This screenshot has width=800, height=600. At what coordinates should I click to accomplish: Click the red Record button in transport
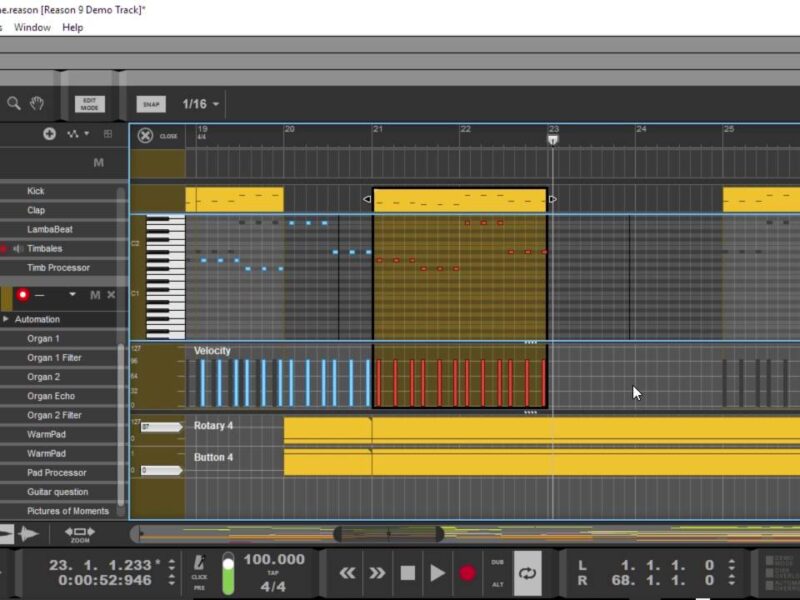[467, 573]
